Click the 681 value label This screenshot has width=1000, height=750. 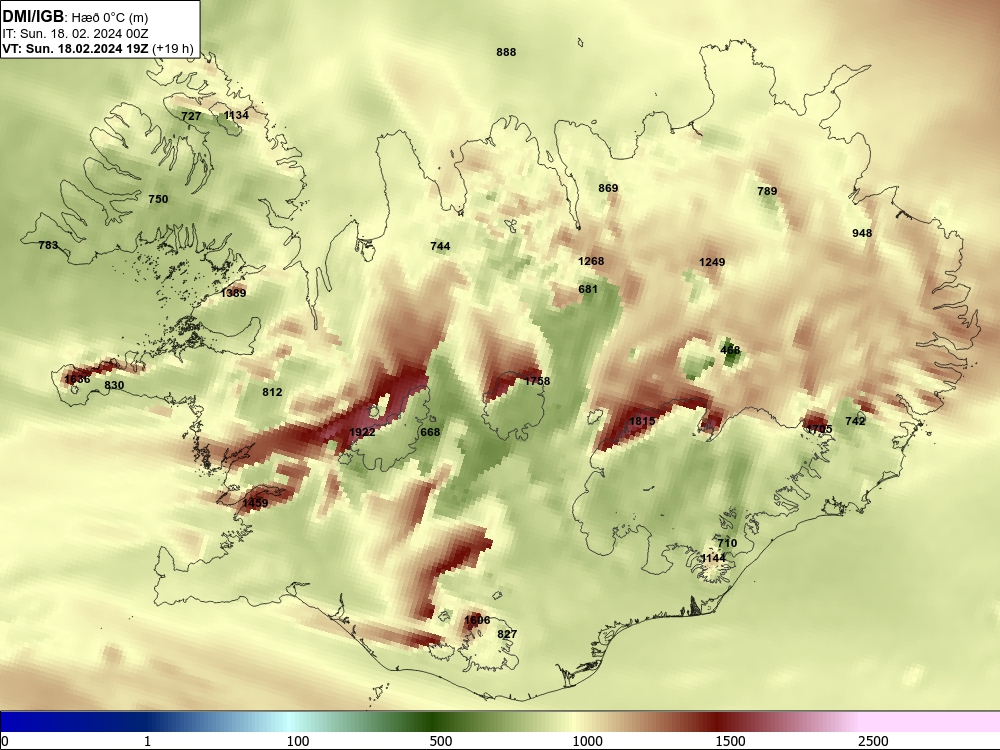[x=588, y=290]
